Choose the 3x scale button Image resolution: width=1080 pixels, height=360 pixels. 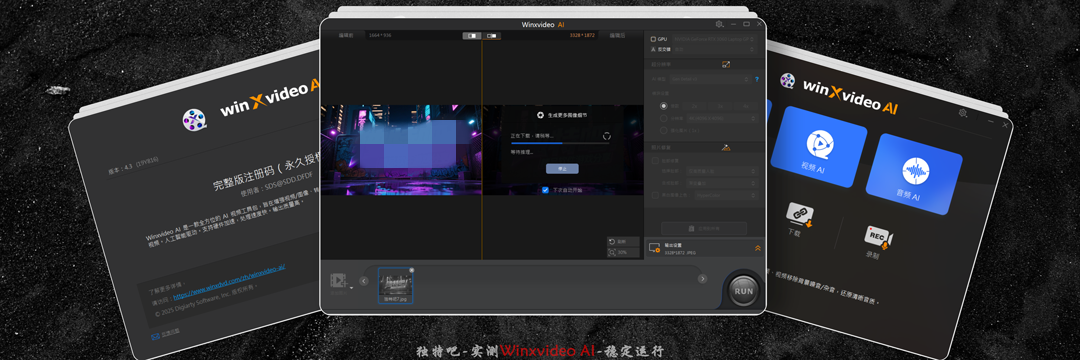point(720,106)
